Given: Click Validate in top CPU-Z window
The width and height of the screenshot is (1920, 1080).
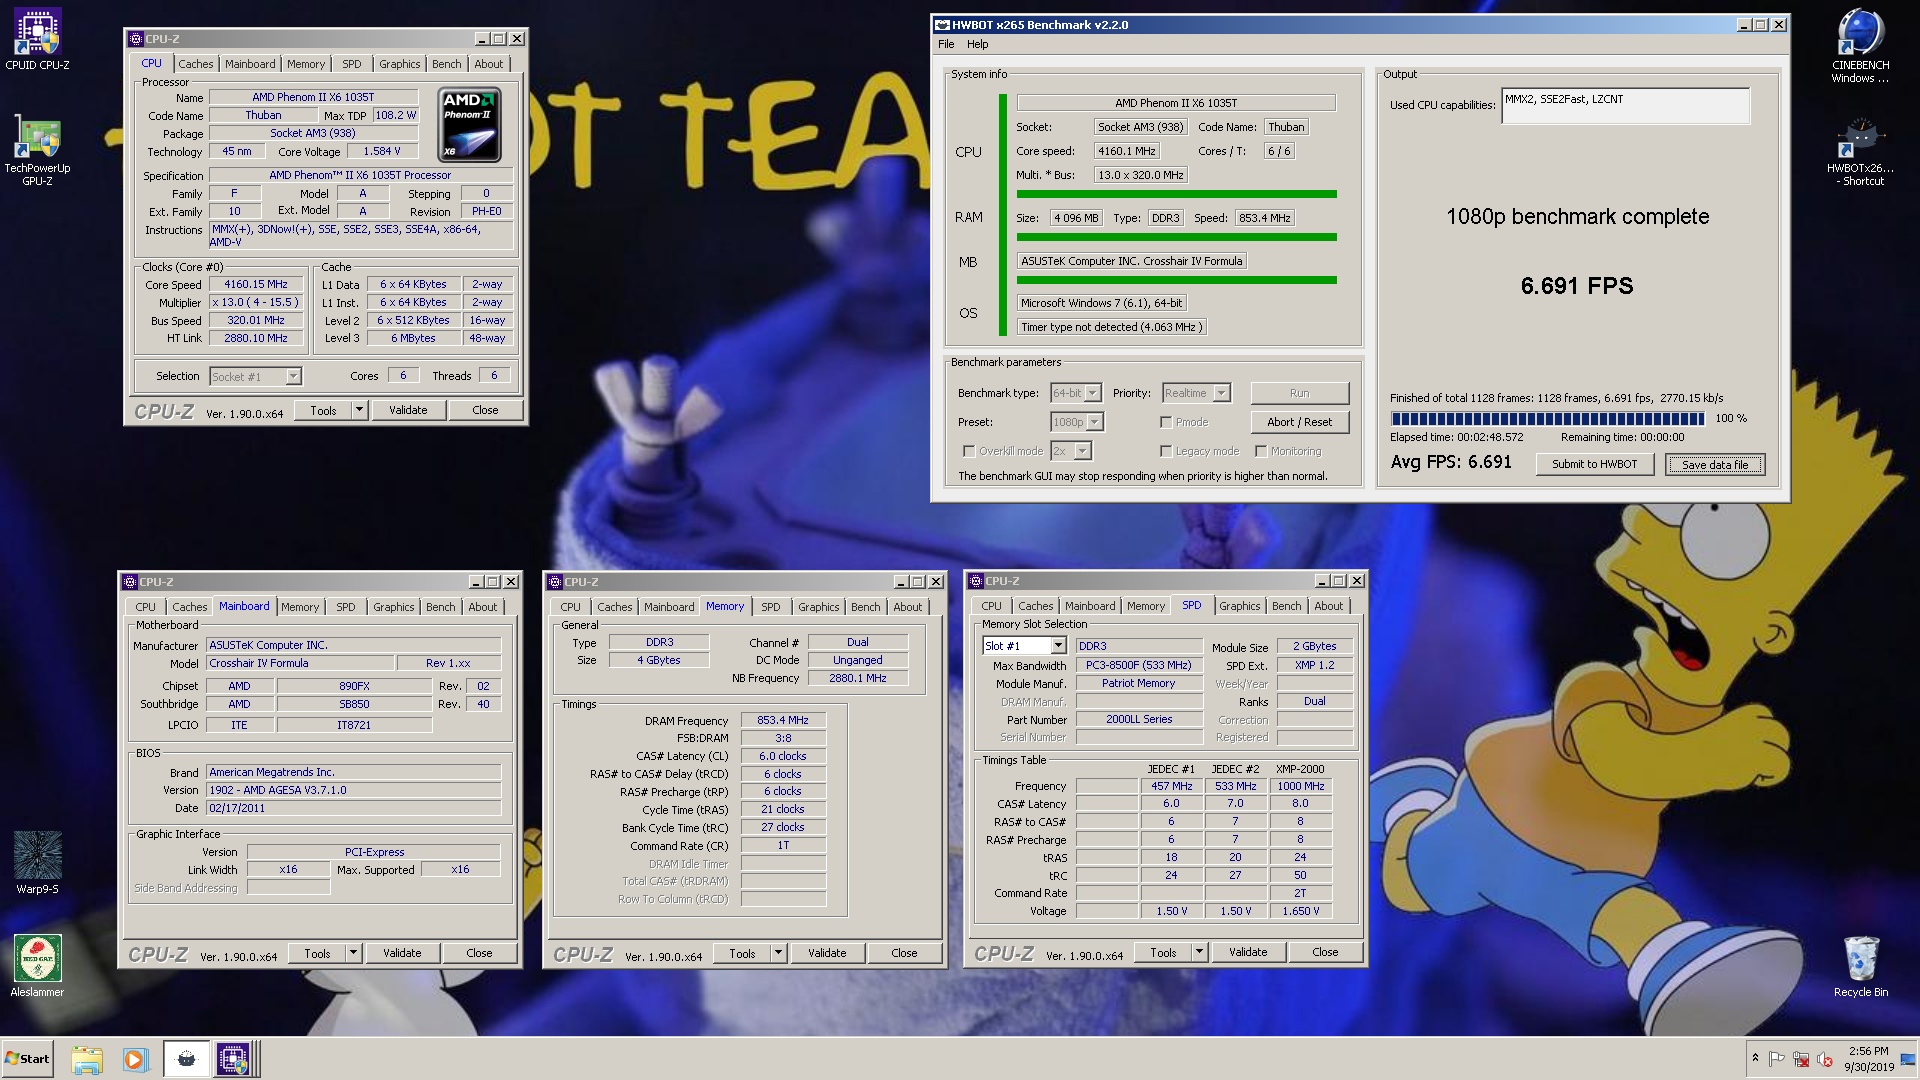Looking at the screenshot, I should point(408,410).
